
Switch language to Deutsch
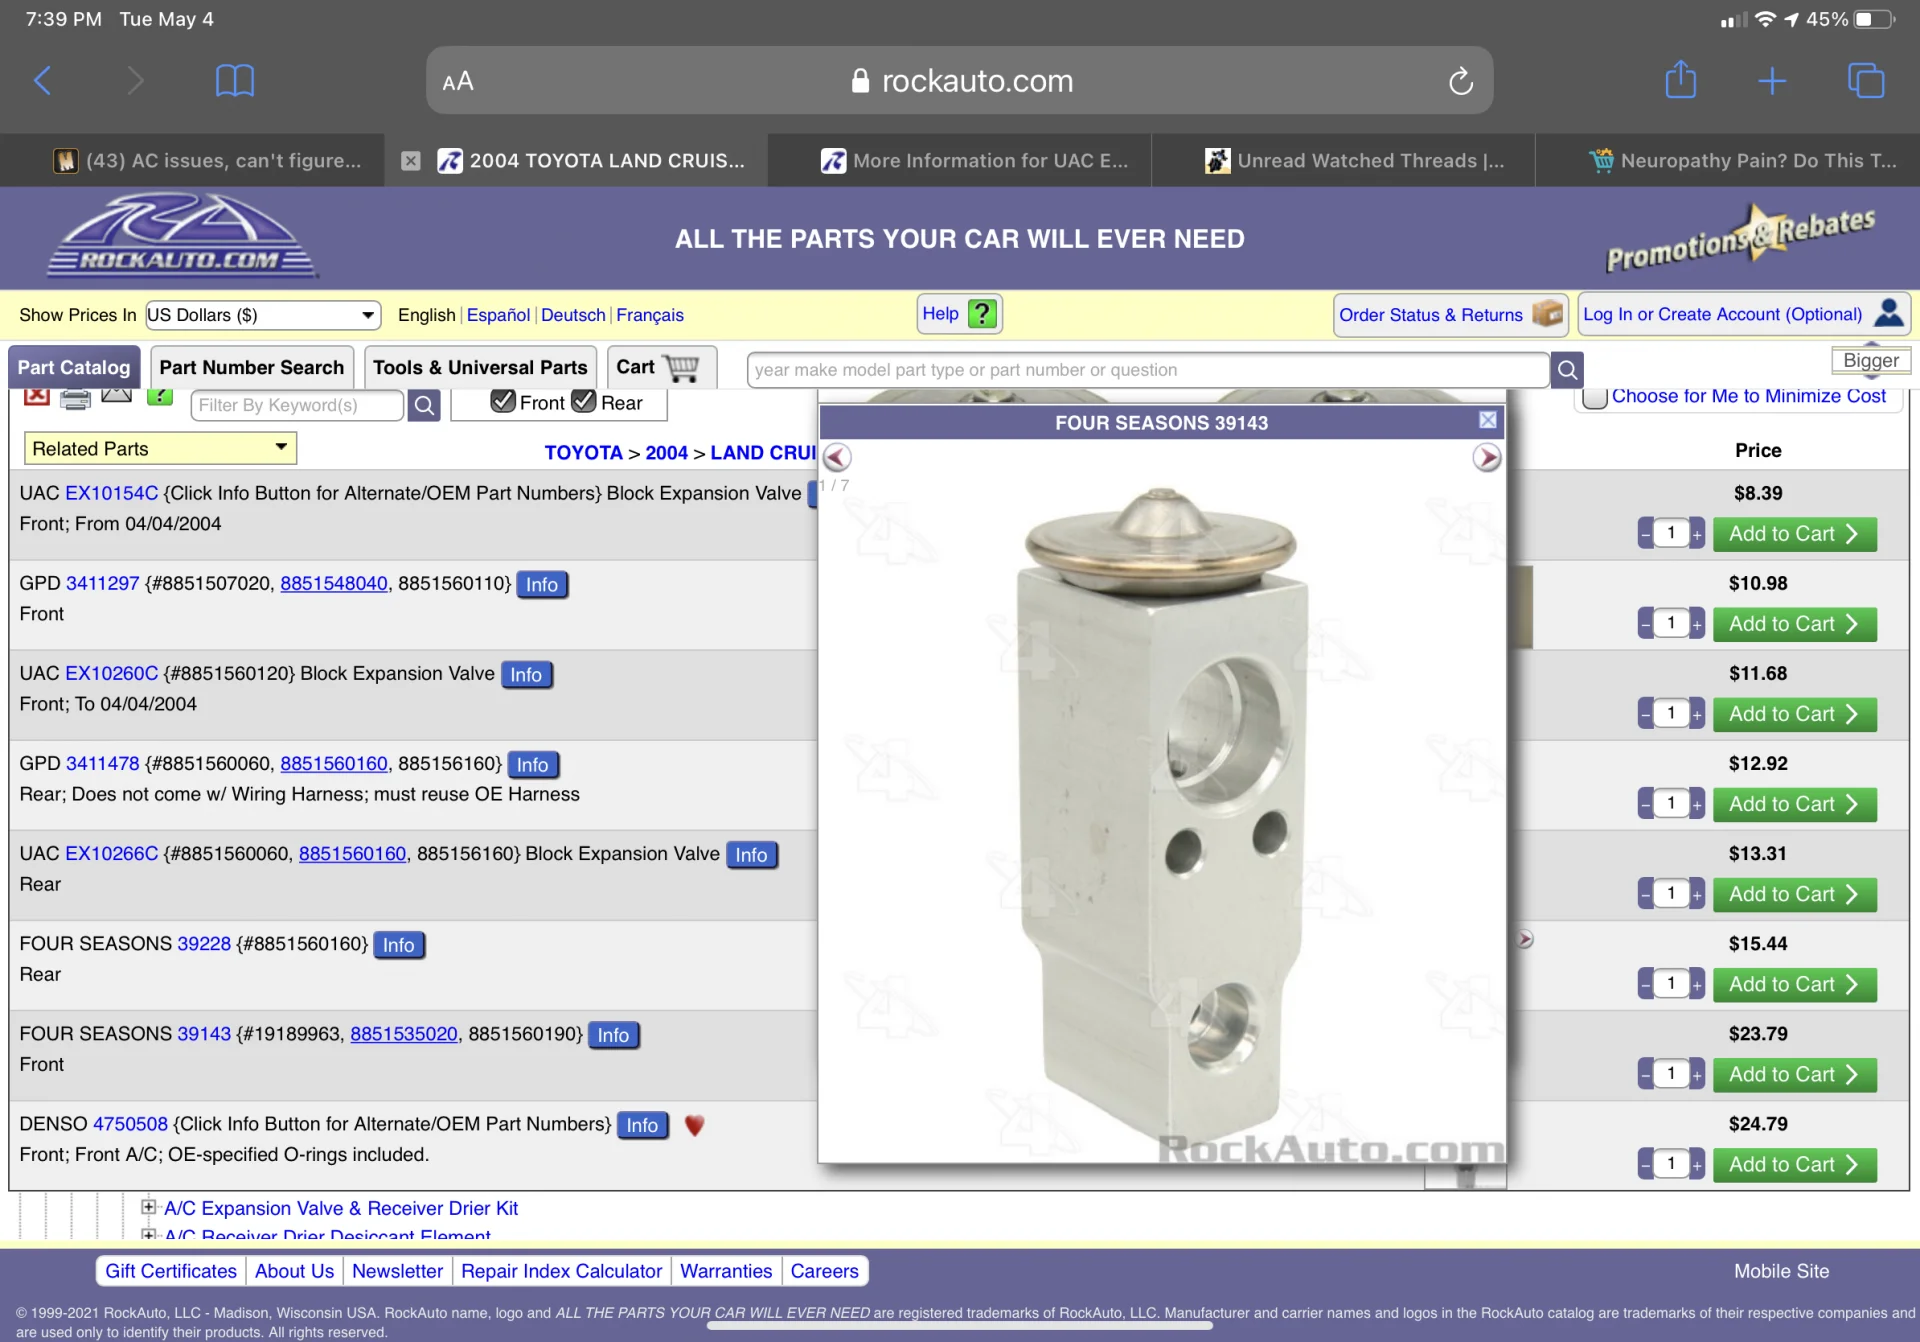[x=573, y=315]
